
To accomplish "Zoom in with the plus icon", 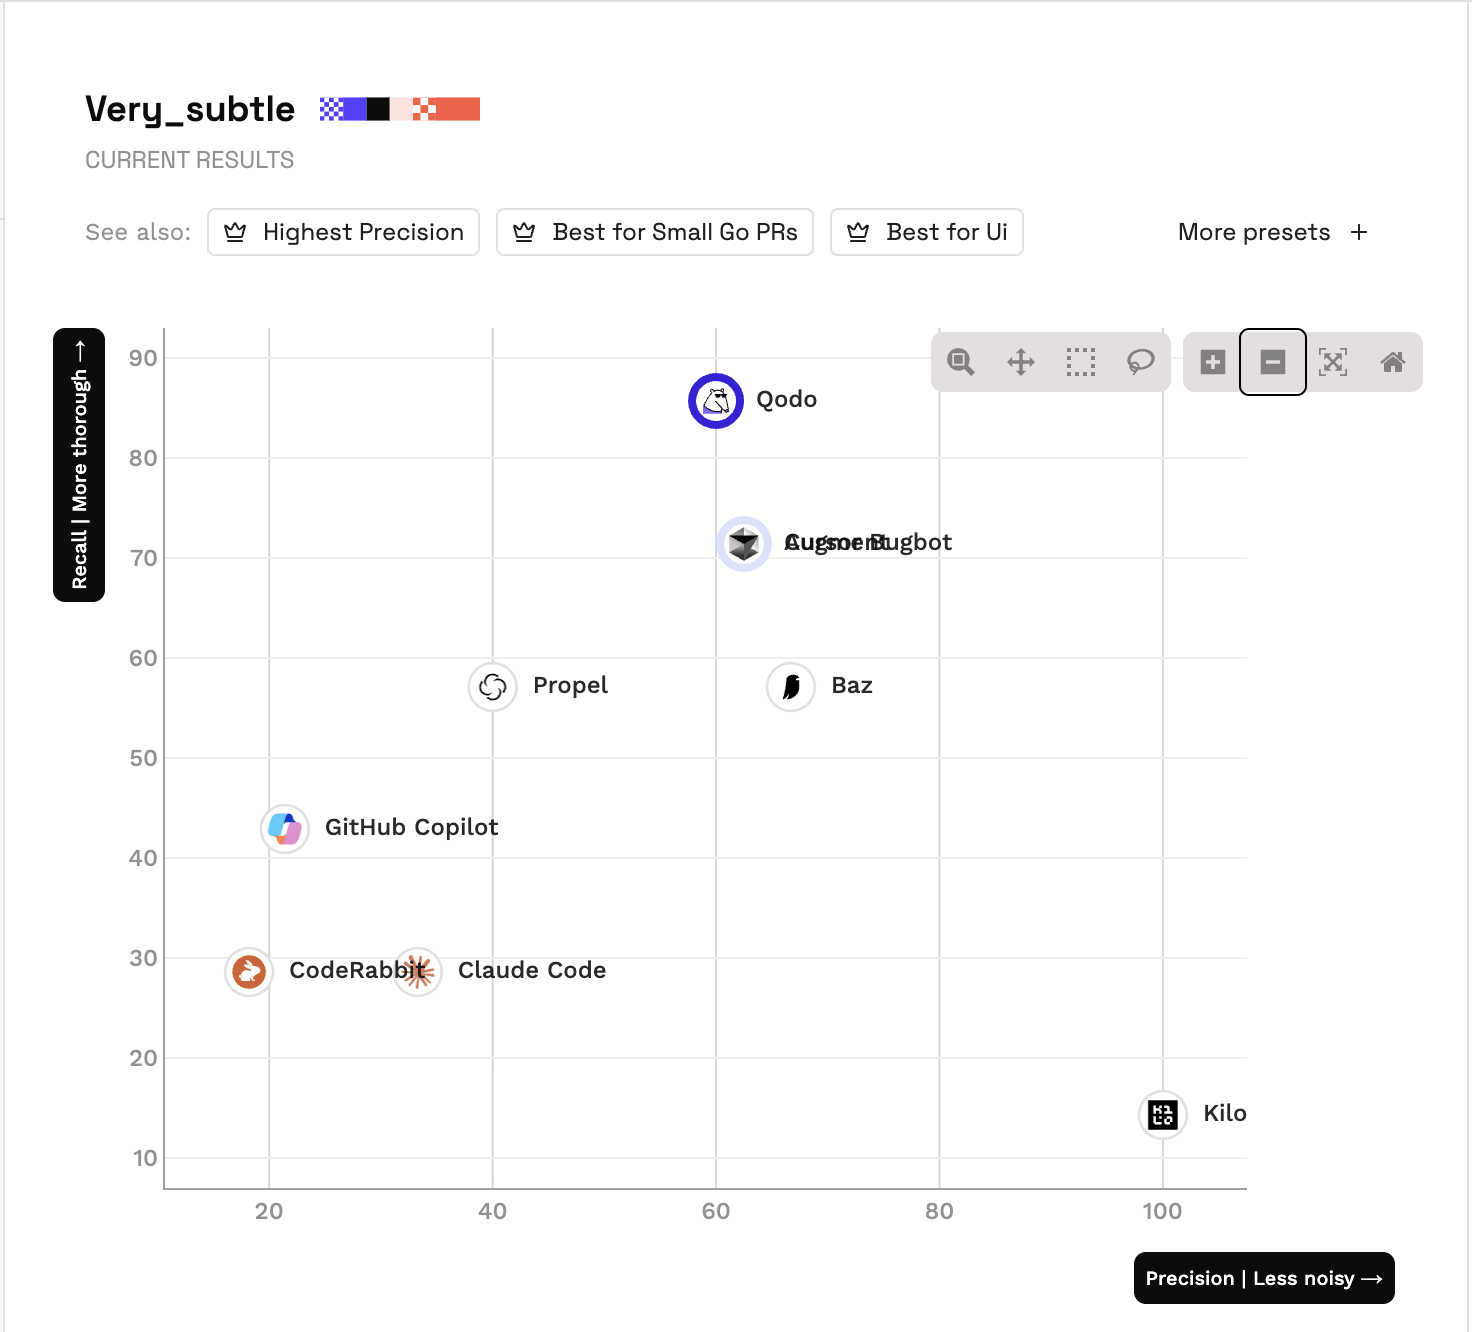I will tap(1213, 362).
